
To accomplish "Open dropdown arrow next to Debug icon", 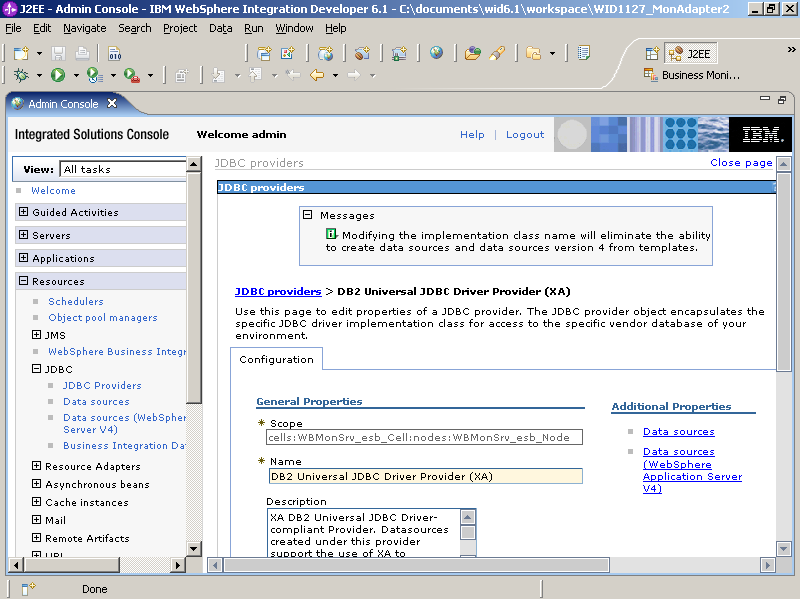I will coord(39,76).
